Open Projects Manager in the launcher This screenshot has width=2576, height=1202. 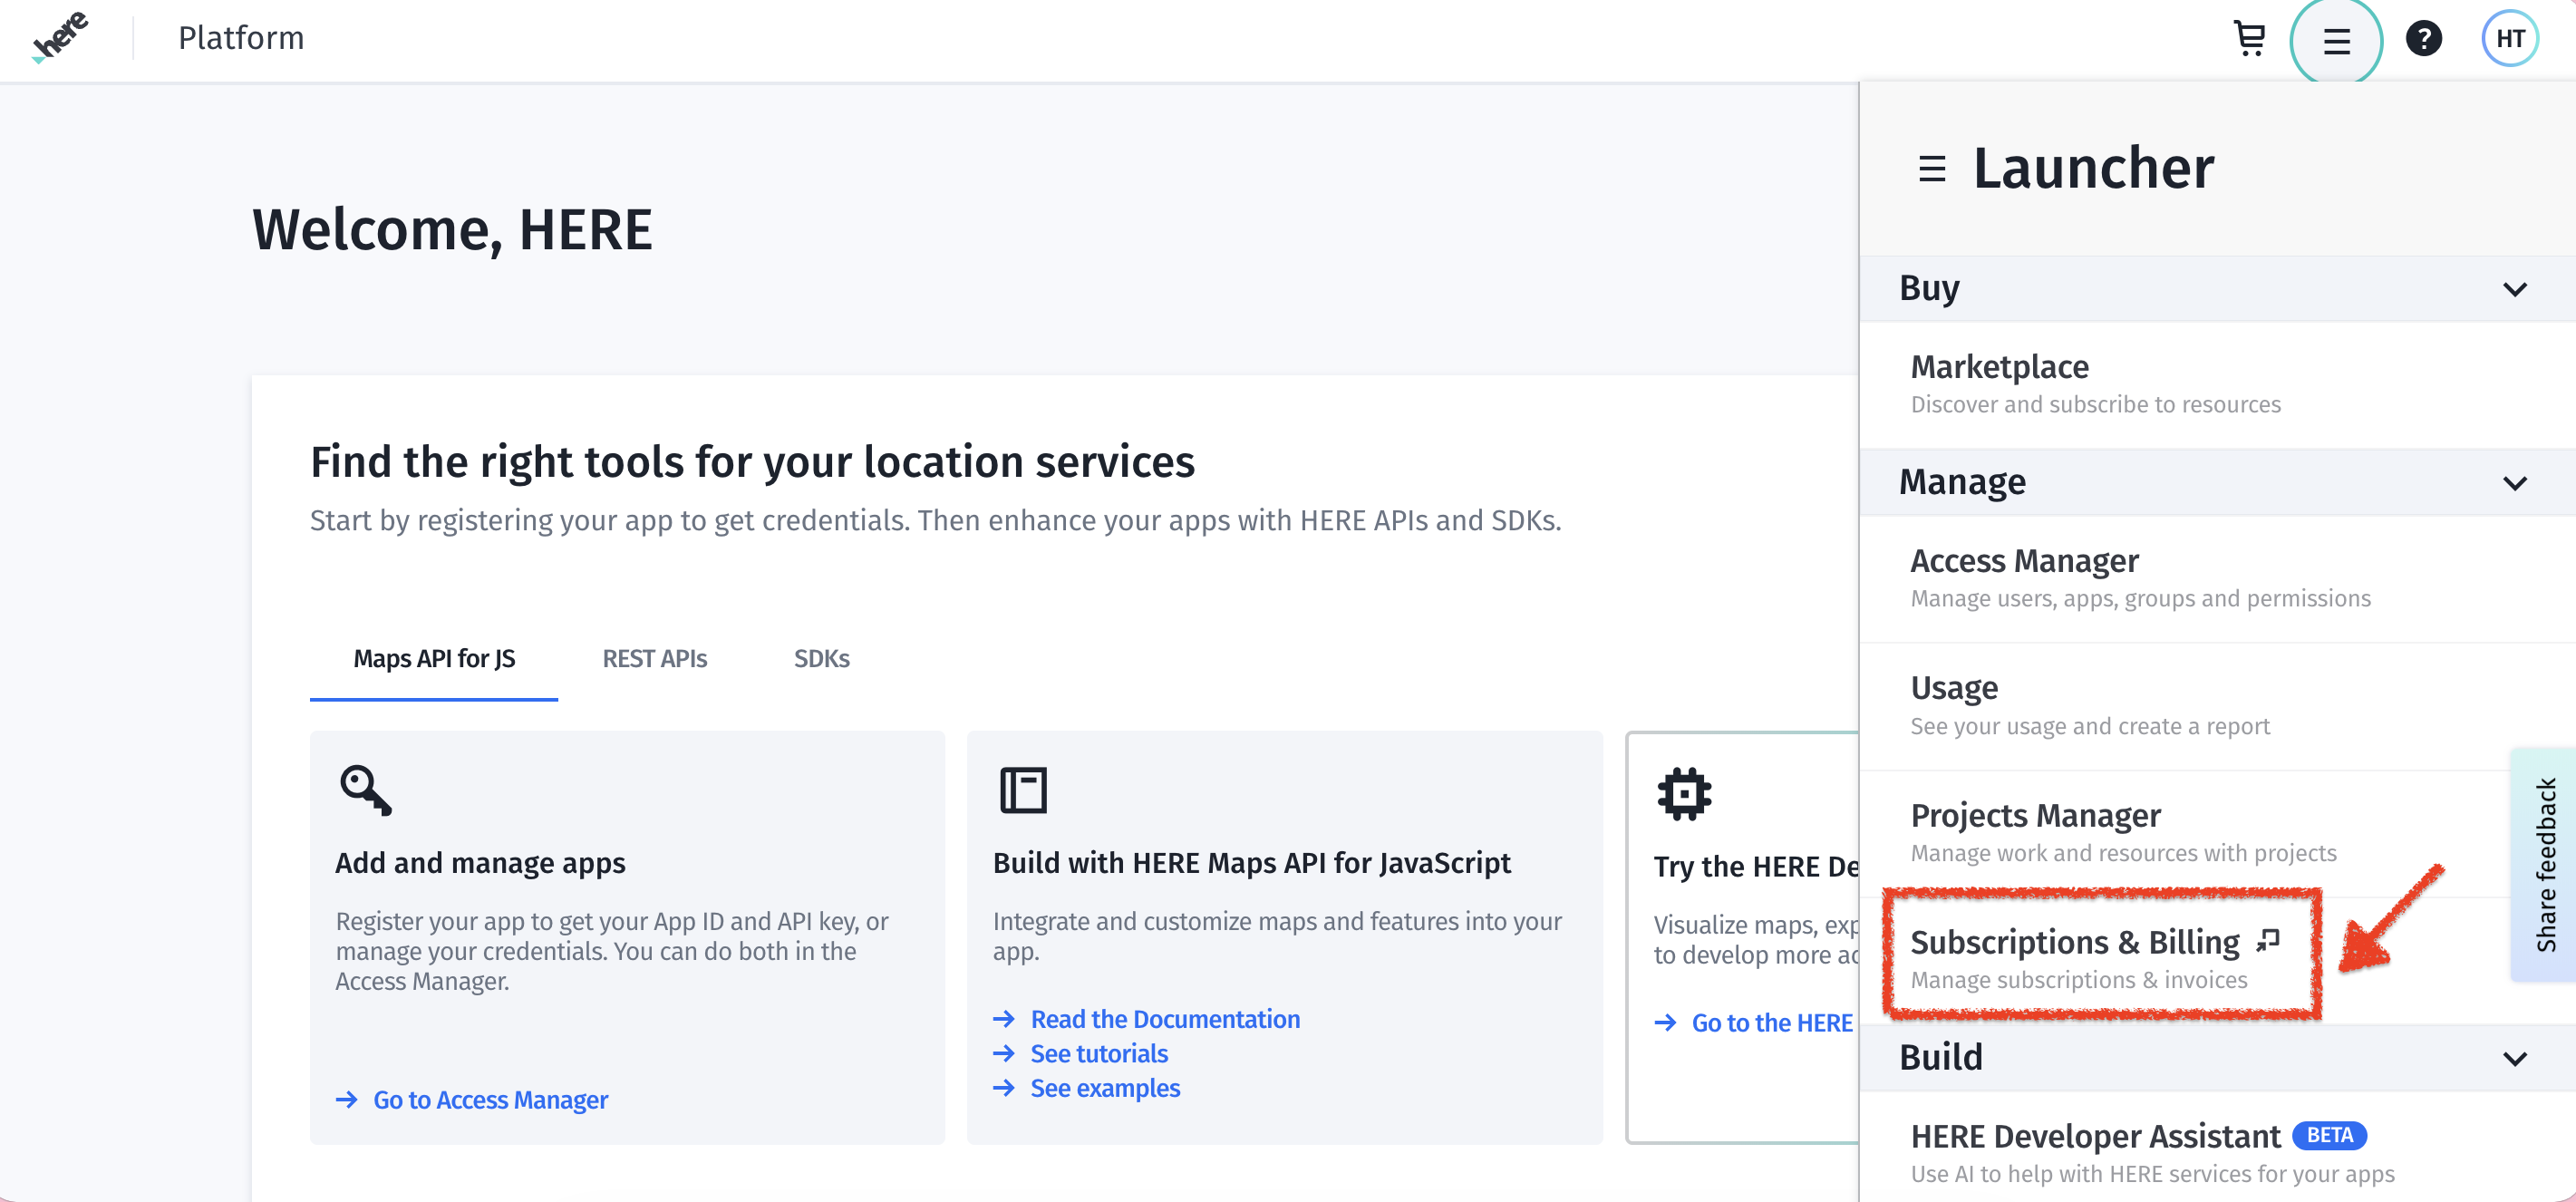pos(2217,833)
